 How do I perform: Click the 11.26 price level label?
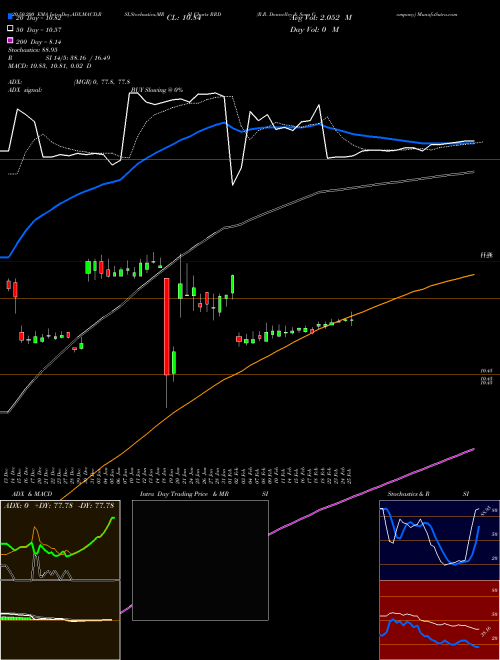point(486,255)
